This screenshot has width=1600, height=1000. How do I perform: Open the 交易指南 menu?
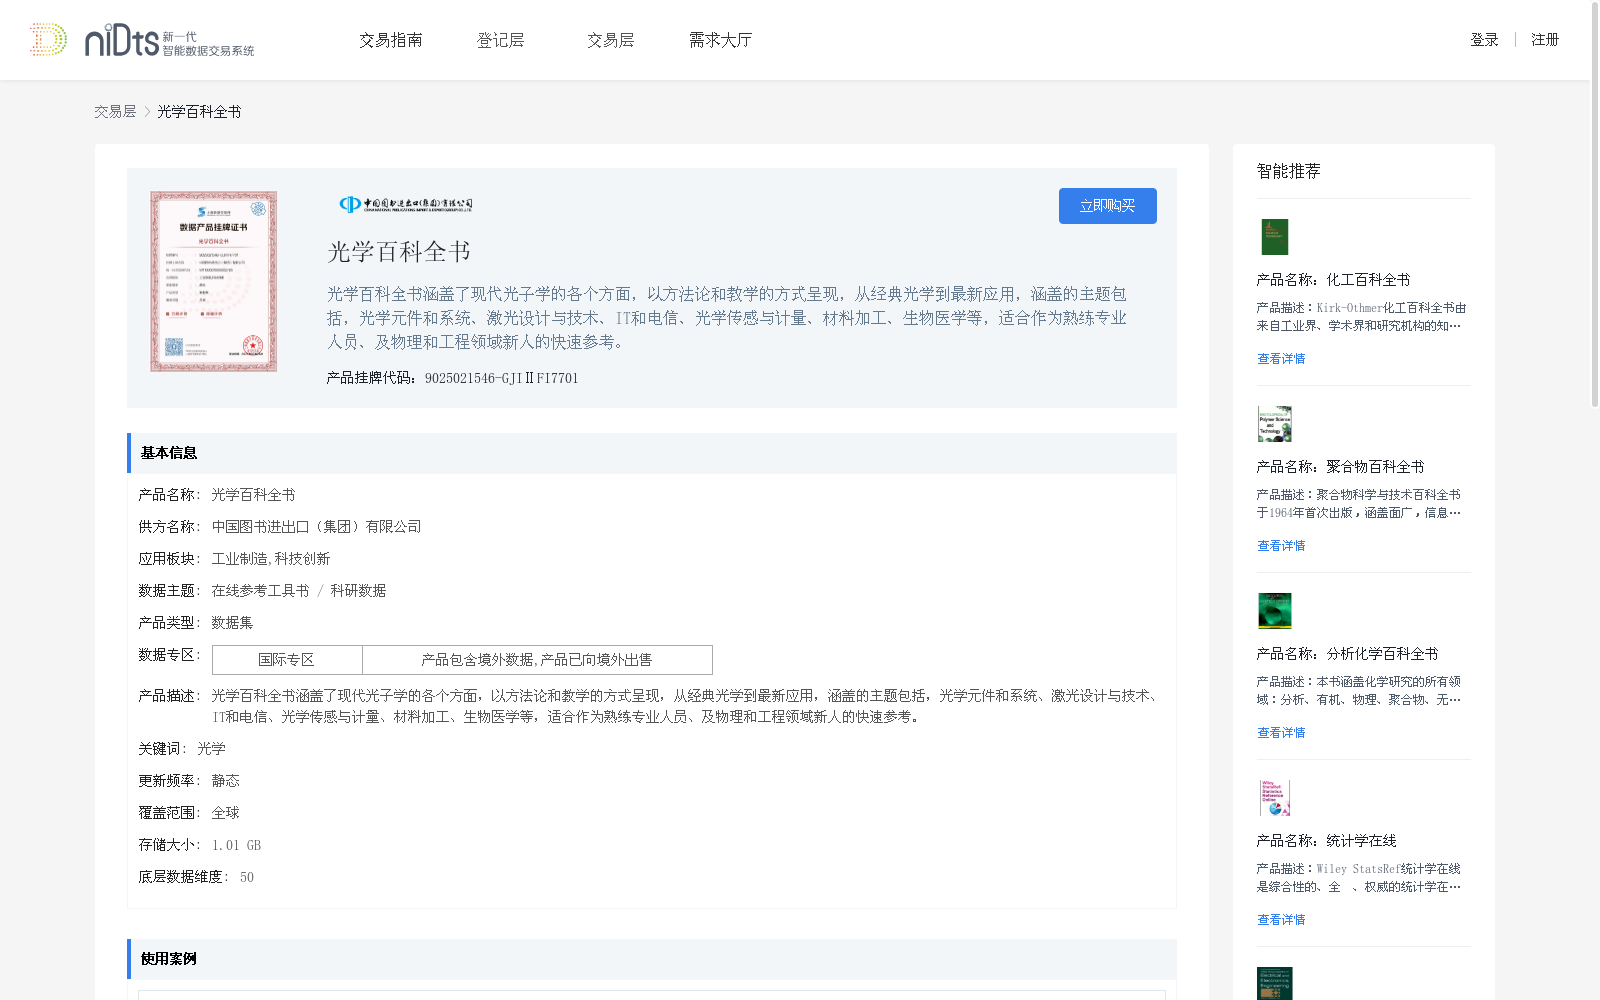391,40
